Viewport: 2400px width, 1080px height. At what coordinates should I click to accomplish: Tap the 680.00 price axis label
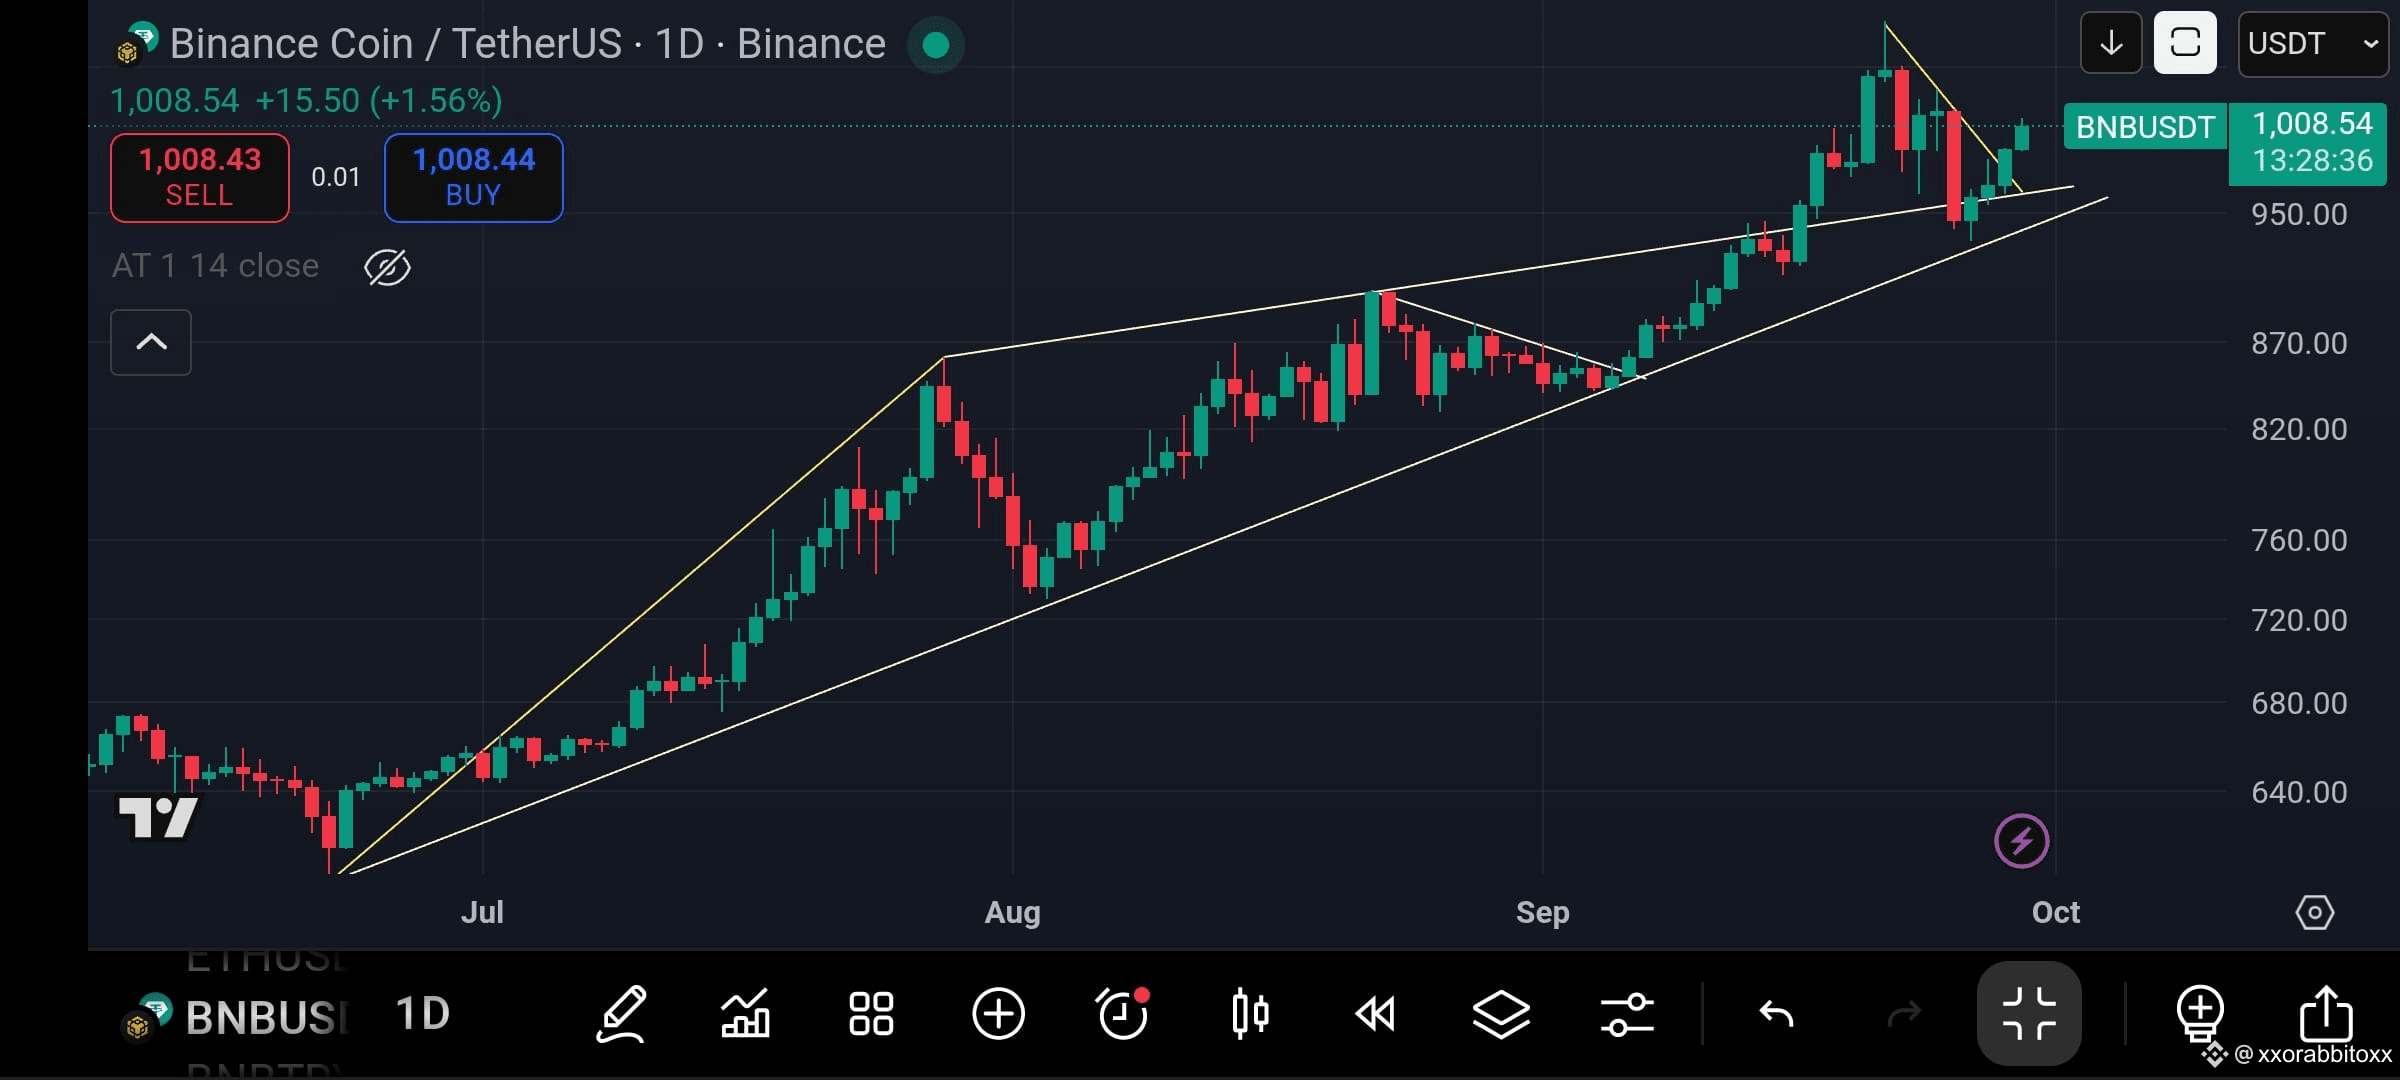pyautogui.click(x=2299, y=703)
